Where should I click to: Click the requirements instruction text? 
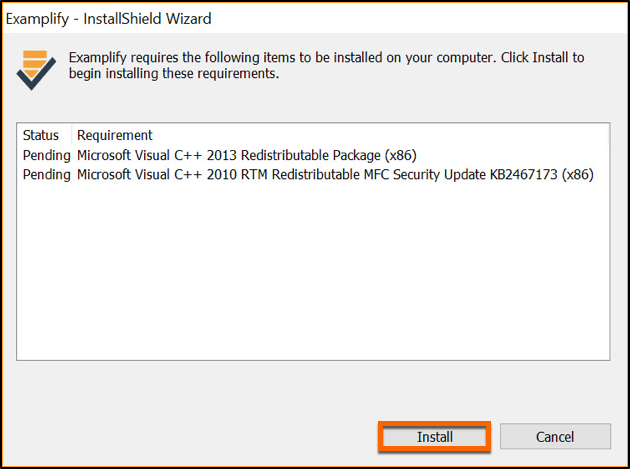[320, 65]
